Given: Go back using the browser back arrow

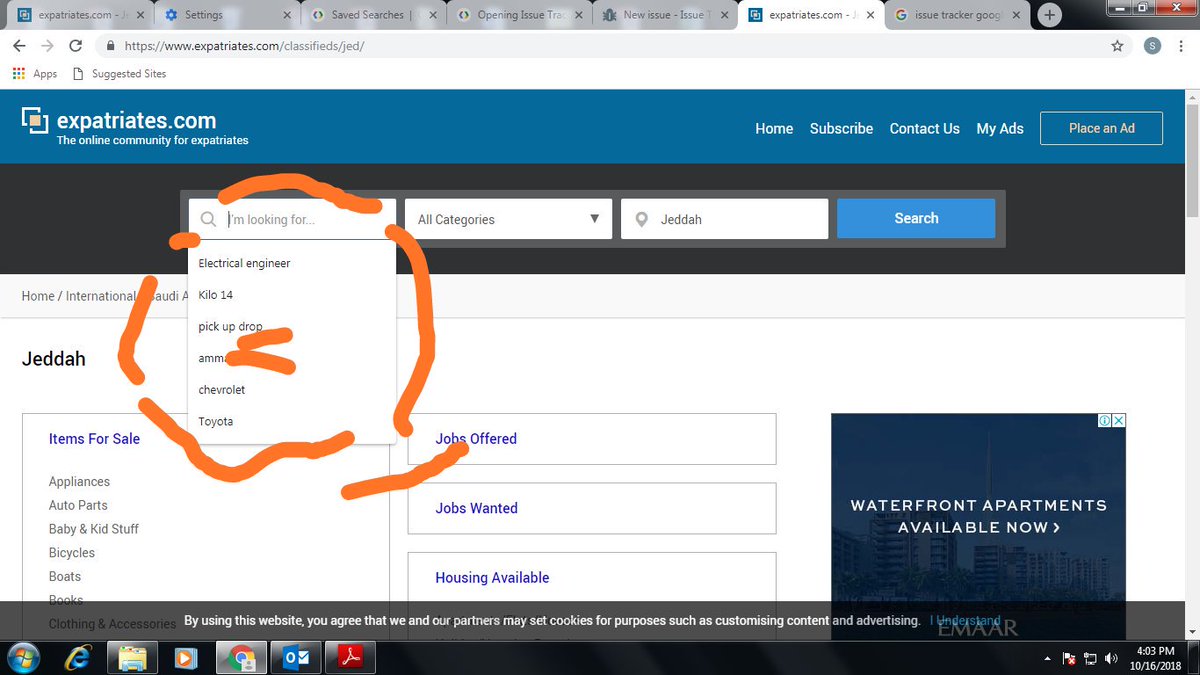Looking at the screenshot, I should coord(19,46).
